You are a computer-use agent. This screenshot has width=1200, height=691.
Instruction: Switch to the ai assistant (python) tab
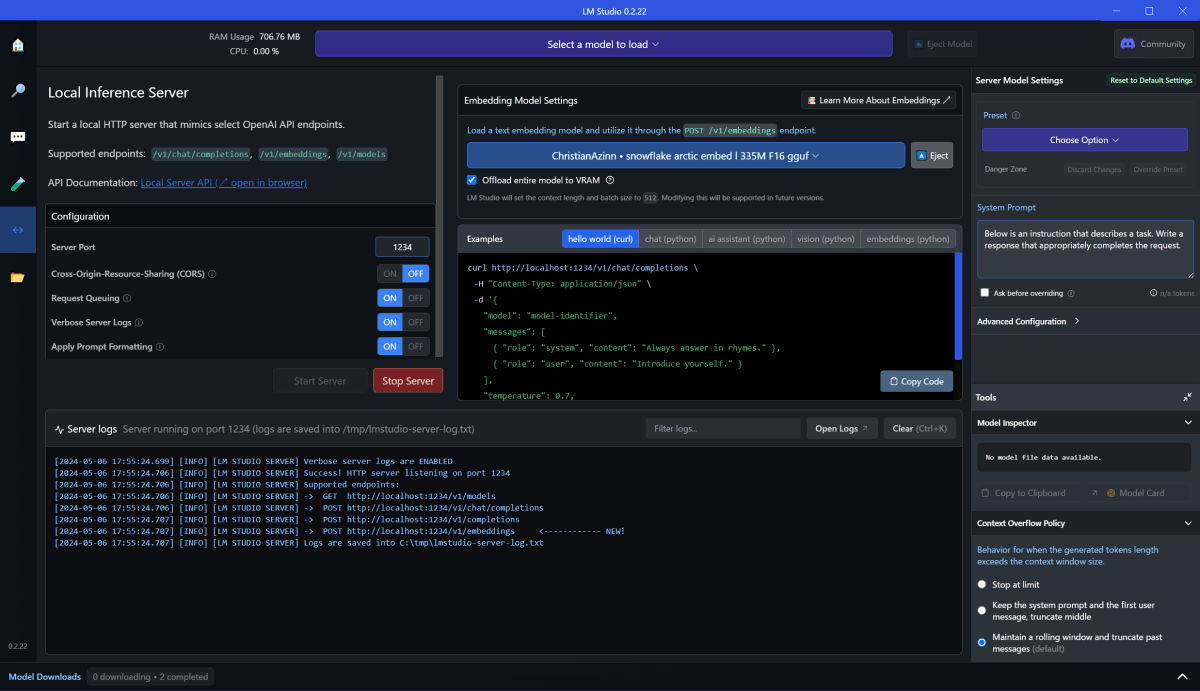[x=746, y=239]
